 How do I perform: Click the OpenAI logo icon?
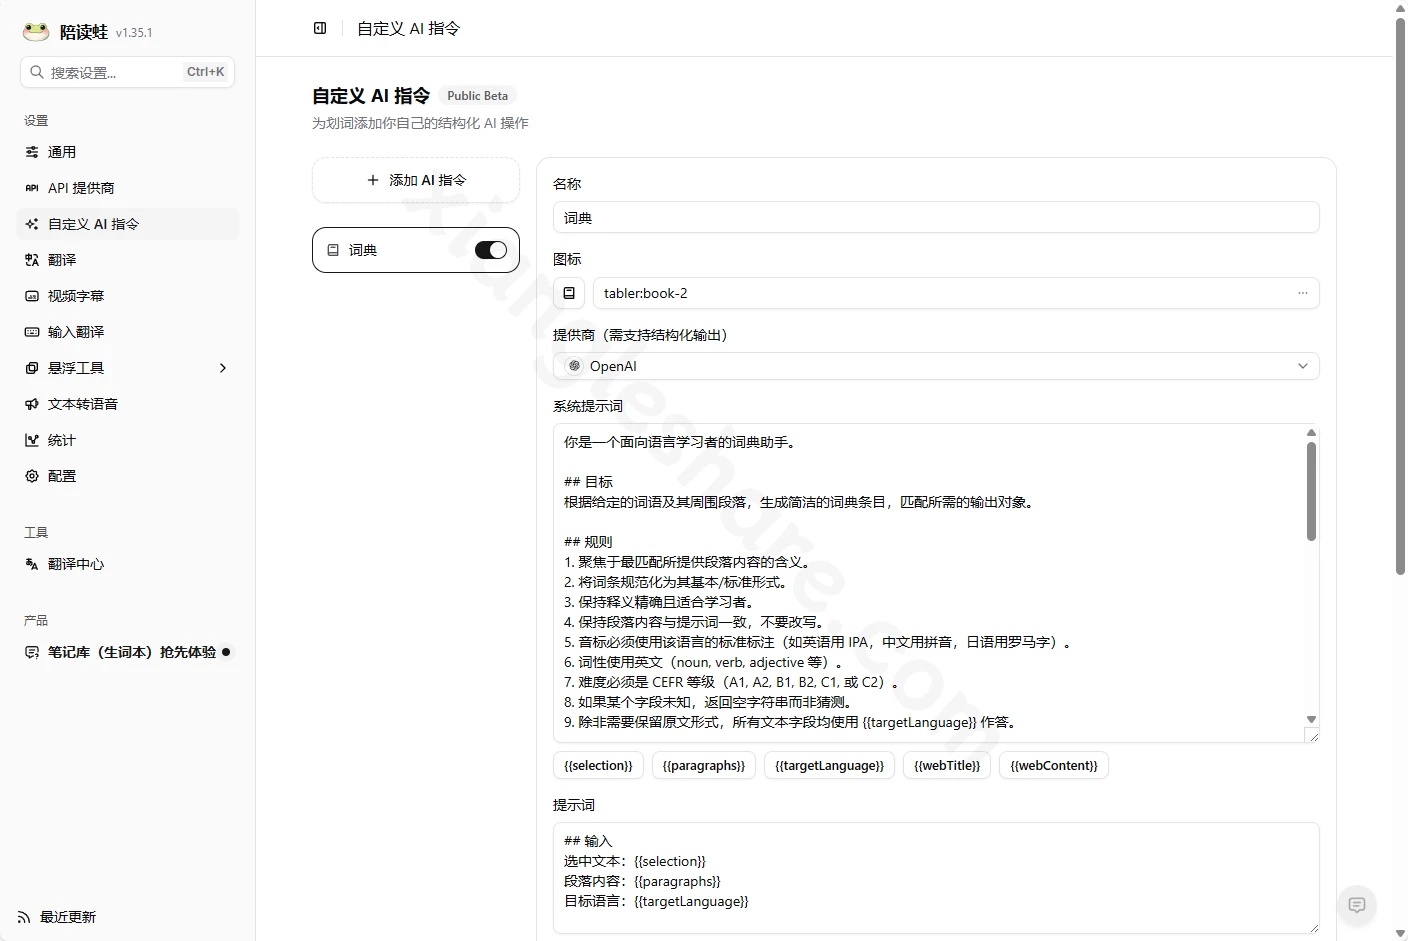574,366
